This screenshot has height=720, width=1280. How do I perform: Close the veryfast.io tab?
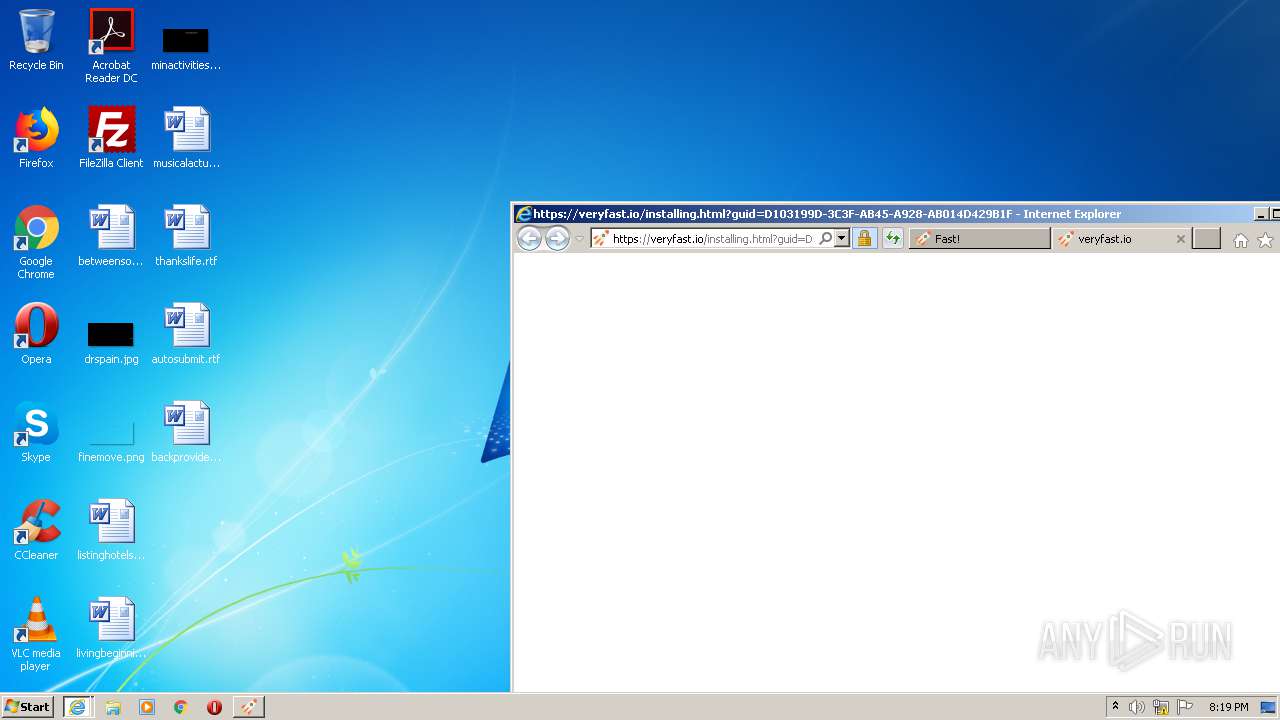click(x=1180, y=239)
